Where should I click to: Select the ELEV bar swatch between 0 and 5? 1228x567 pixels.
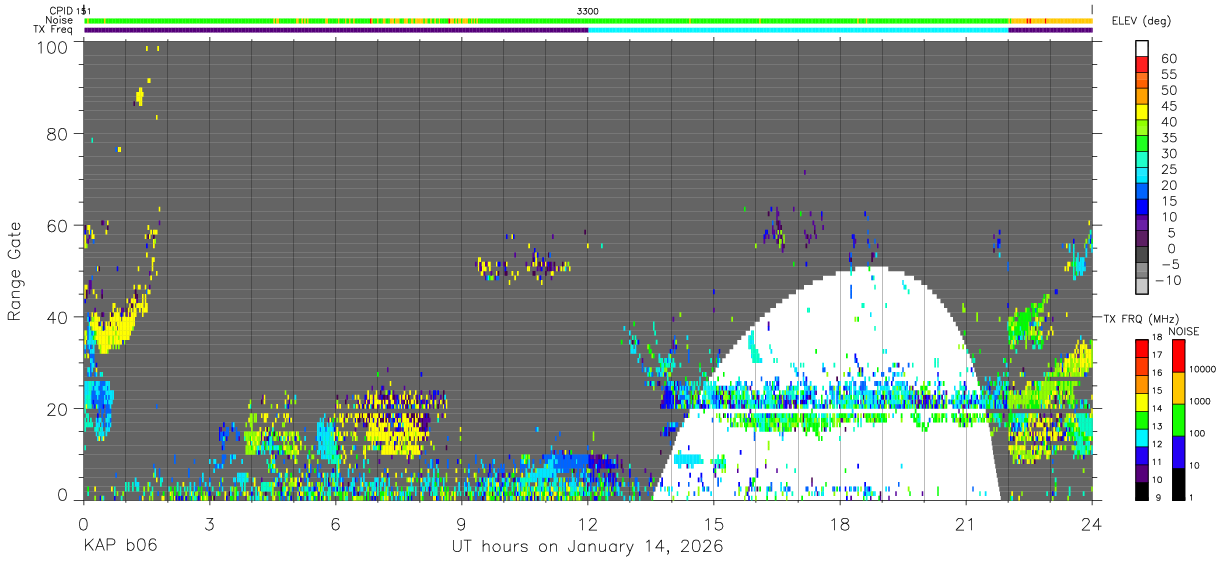click(x=1142, y=240)
